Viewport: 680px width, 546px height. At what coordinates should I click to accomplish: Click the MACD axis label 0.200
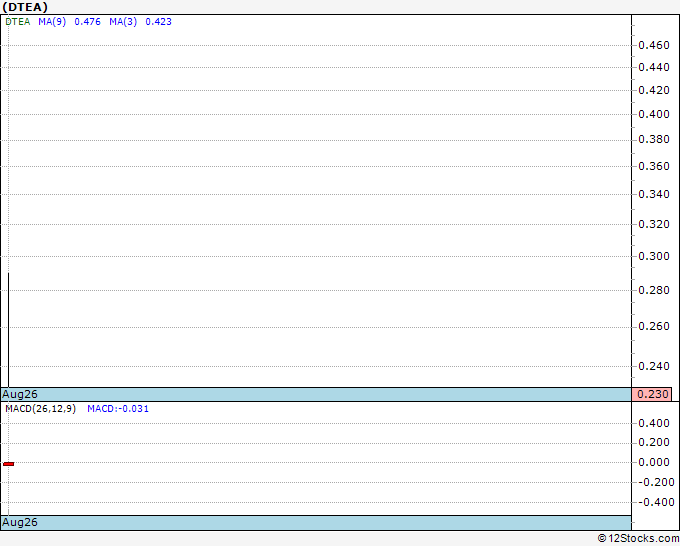654,442
